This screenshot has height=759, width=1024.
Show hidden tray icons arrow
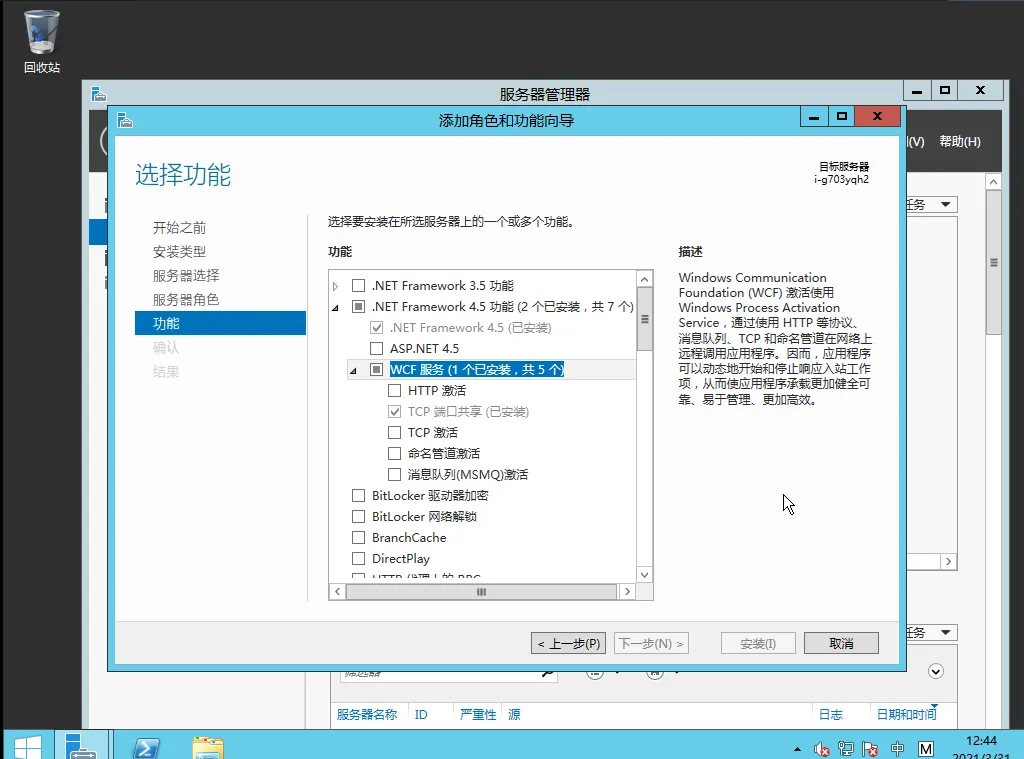coord(797,749)
